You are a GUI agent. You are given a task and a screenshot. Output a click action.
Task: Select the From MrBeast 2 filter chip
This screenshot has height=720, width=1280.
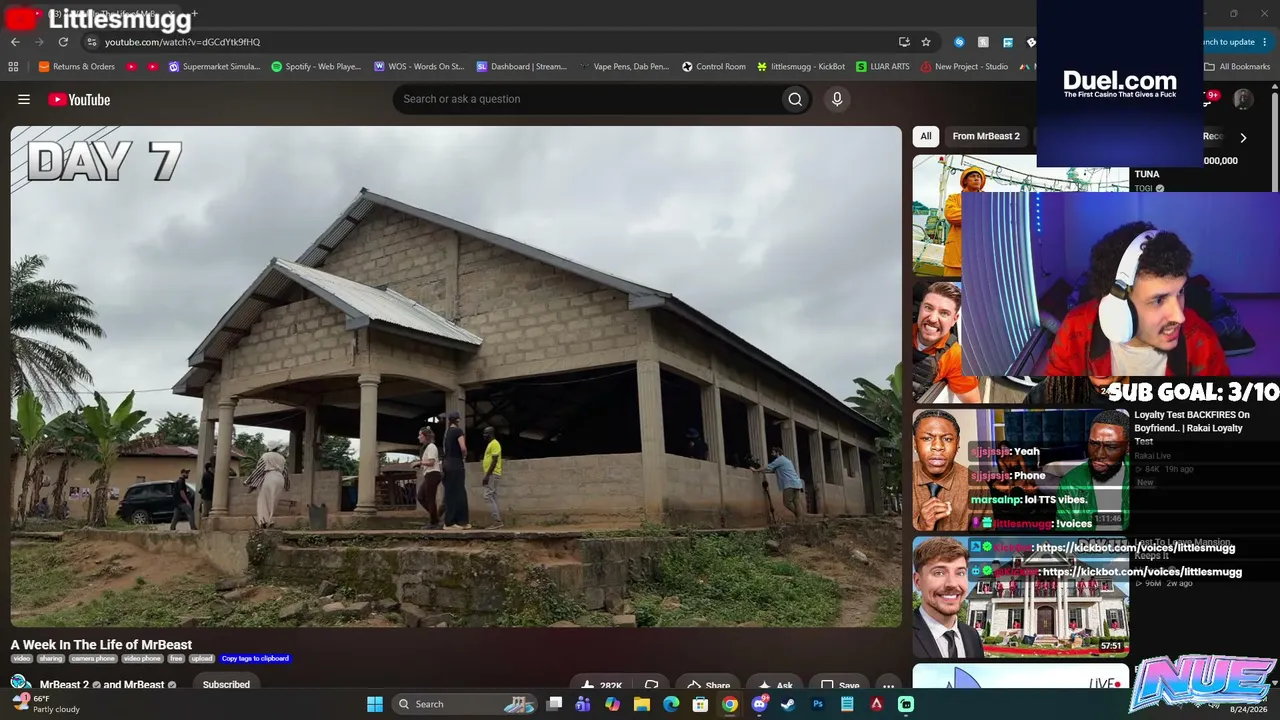coord(986,136)
